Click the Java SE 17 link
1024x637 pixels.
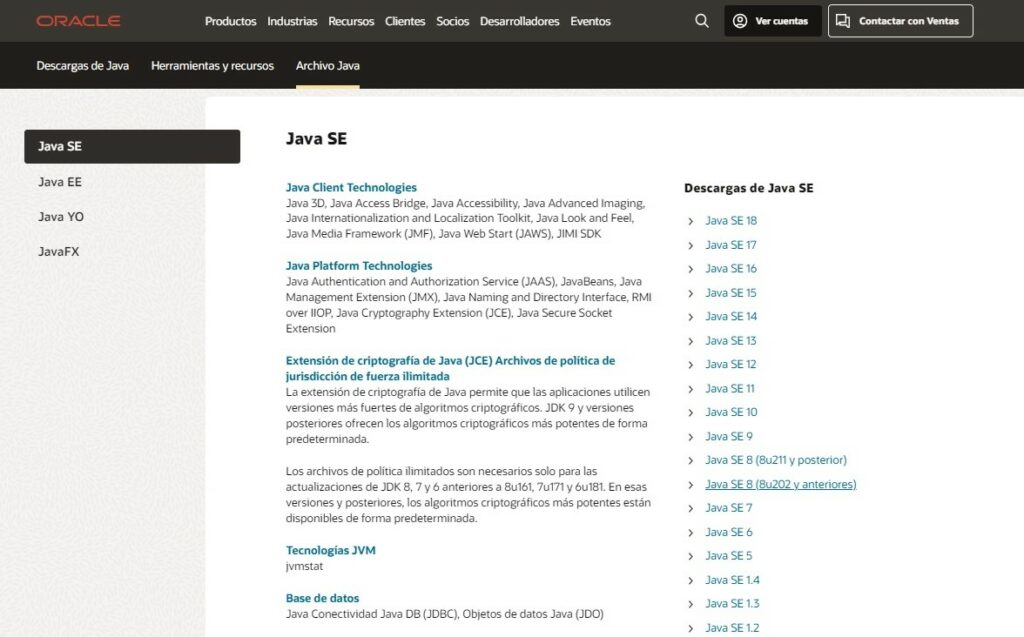[x=731, y=245]
